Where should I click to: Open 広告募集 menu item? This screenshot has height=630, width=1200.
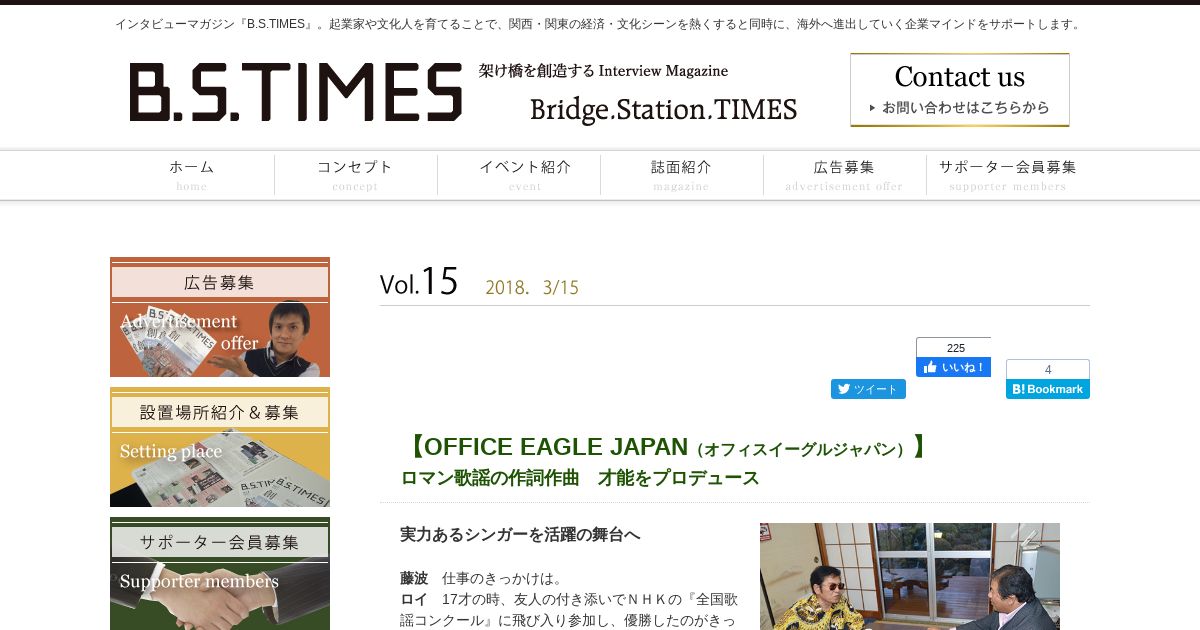tap(844, 175)
